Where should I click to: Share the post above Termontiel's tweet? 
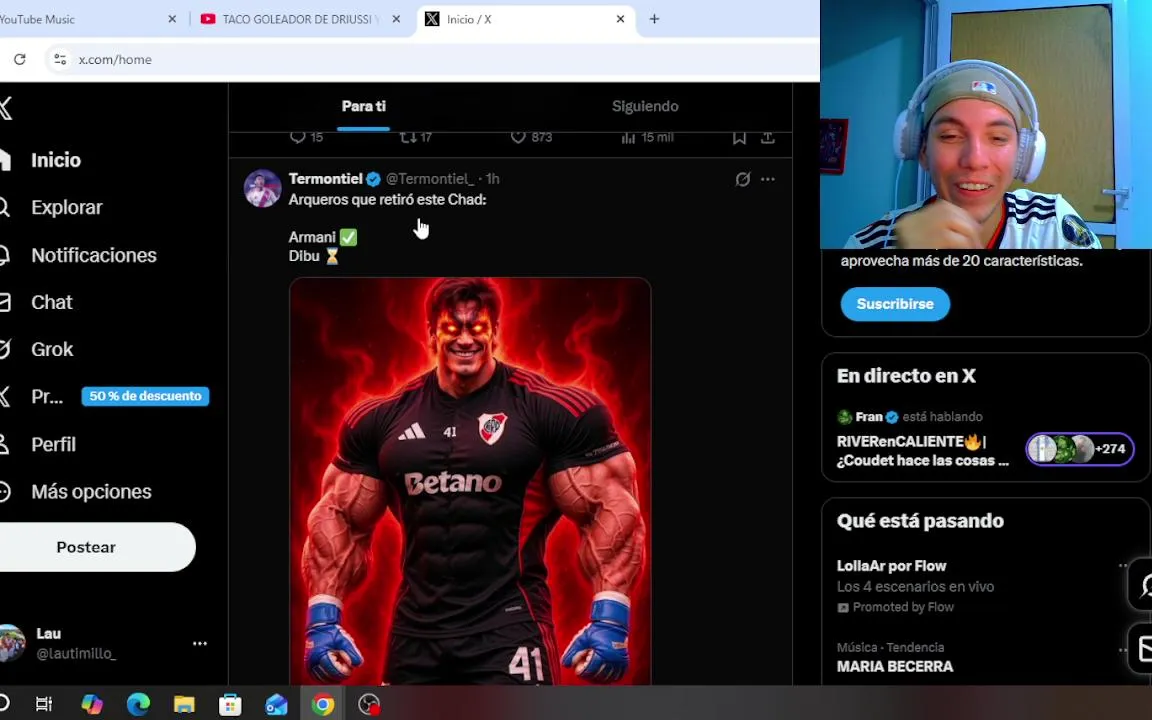coord(768,137)
